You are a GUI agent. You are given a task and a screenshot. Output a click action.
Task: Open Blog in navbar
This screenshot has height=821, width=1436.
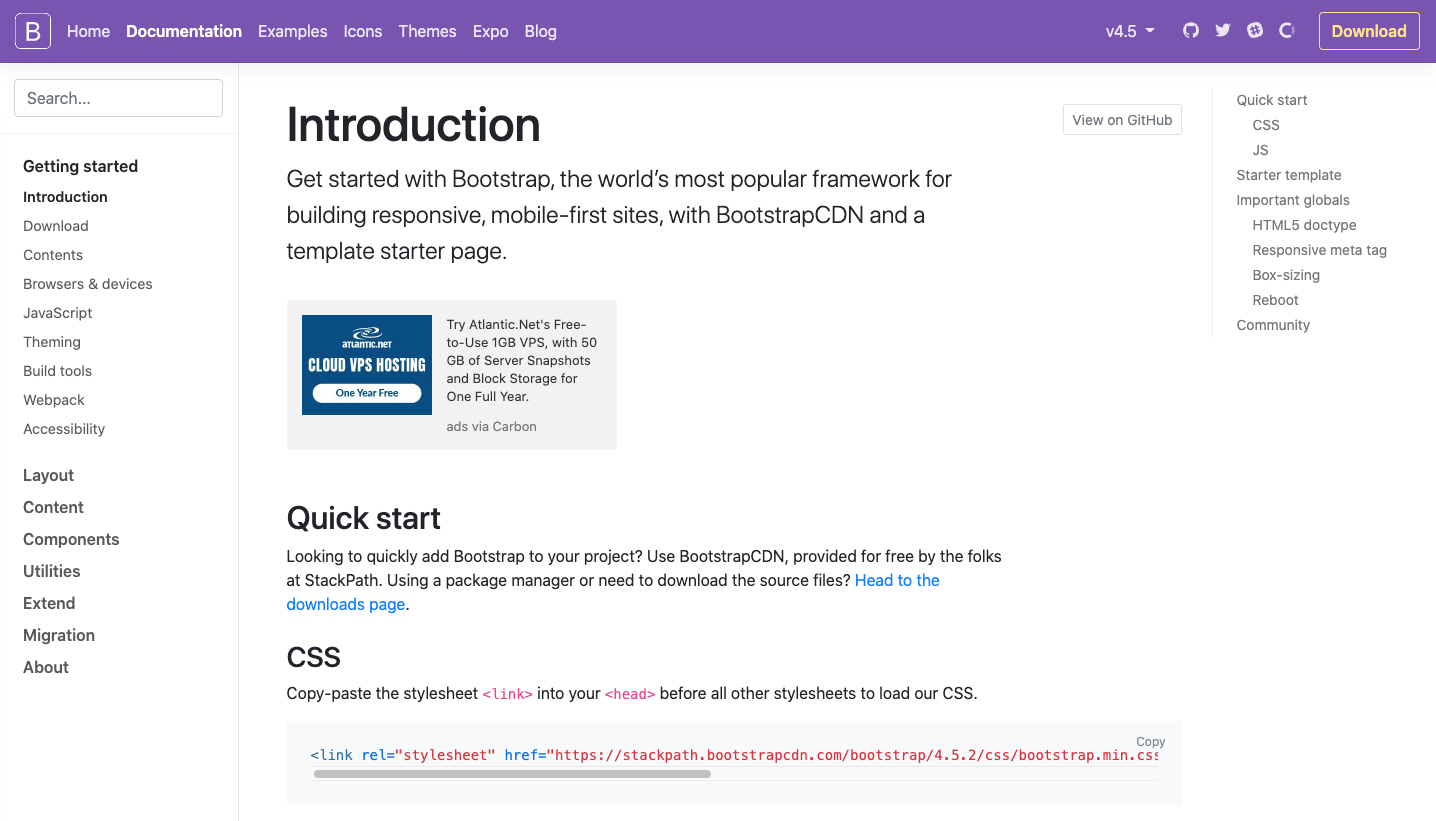click(540, 31)
